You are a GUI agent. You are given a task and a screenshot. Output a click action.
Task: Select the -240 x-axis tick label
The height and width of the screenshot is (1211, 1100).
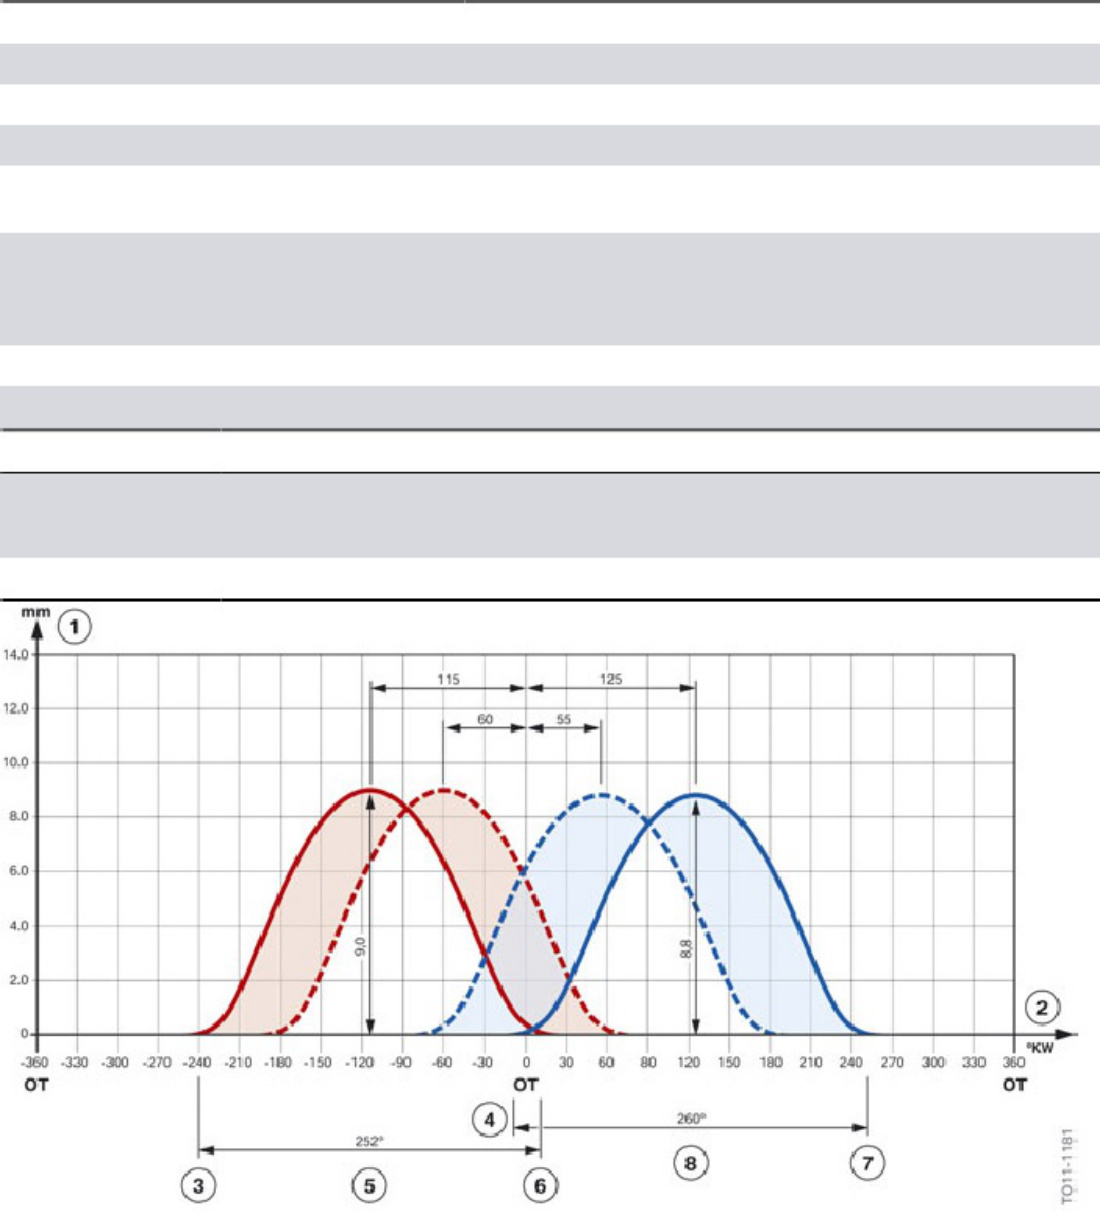click(x=198, y=1063)
